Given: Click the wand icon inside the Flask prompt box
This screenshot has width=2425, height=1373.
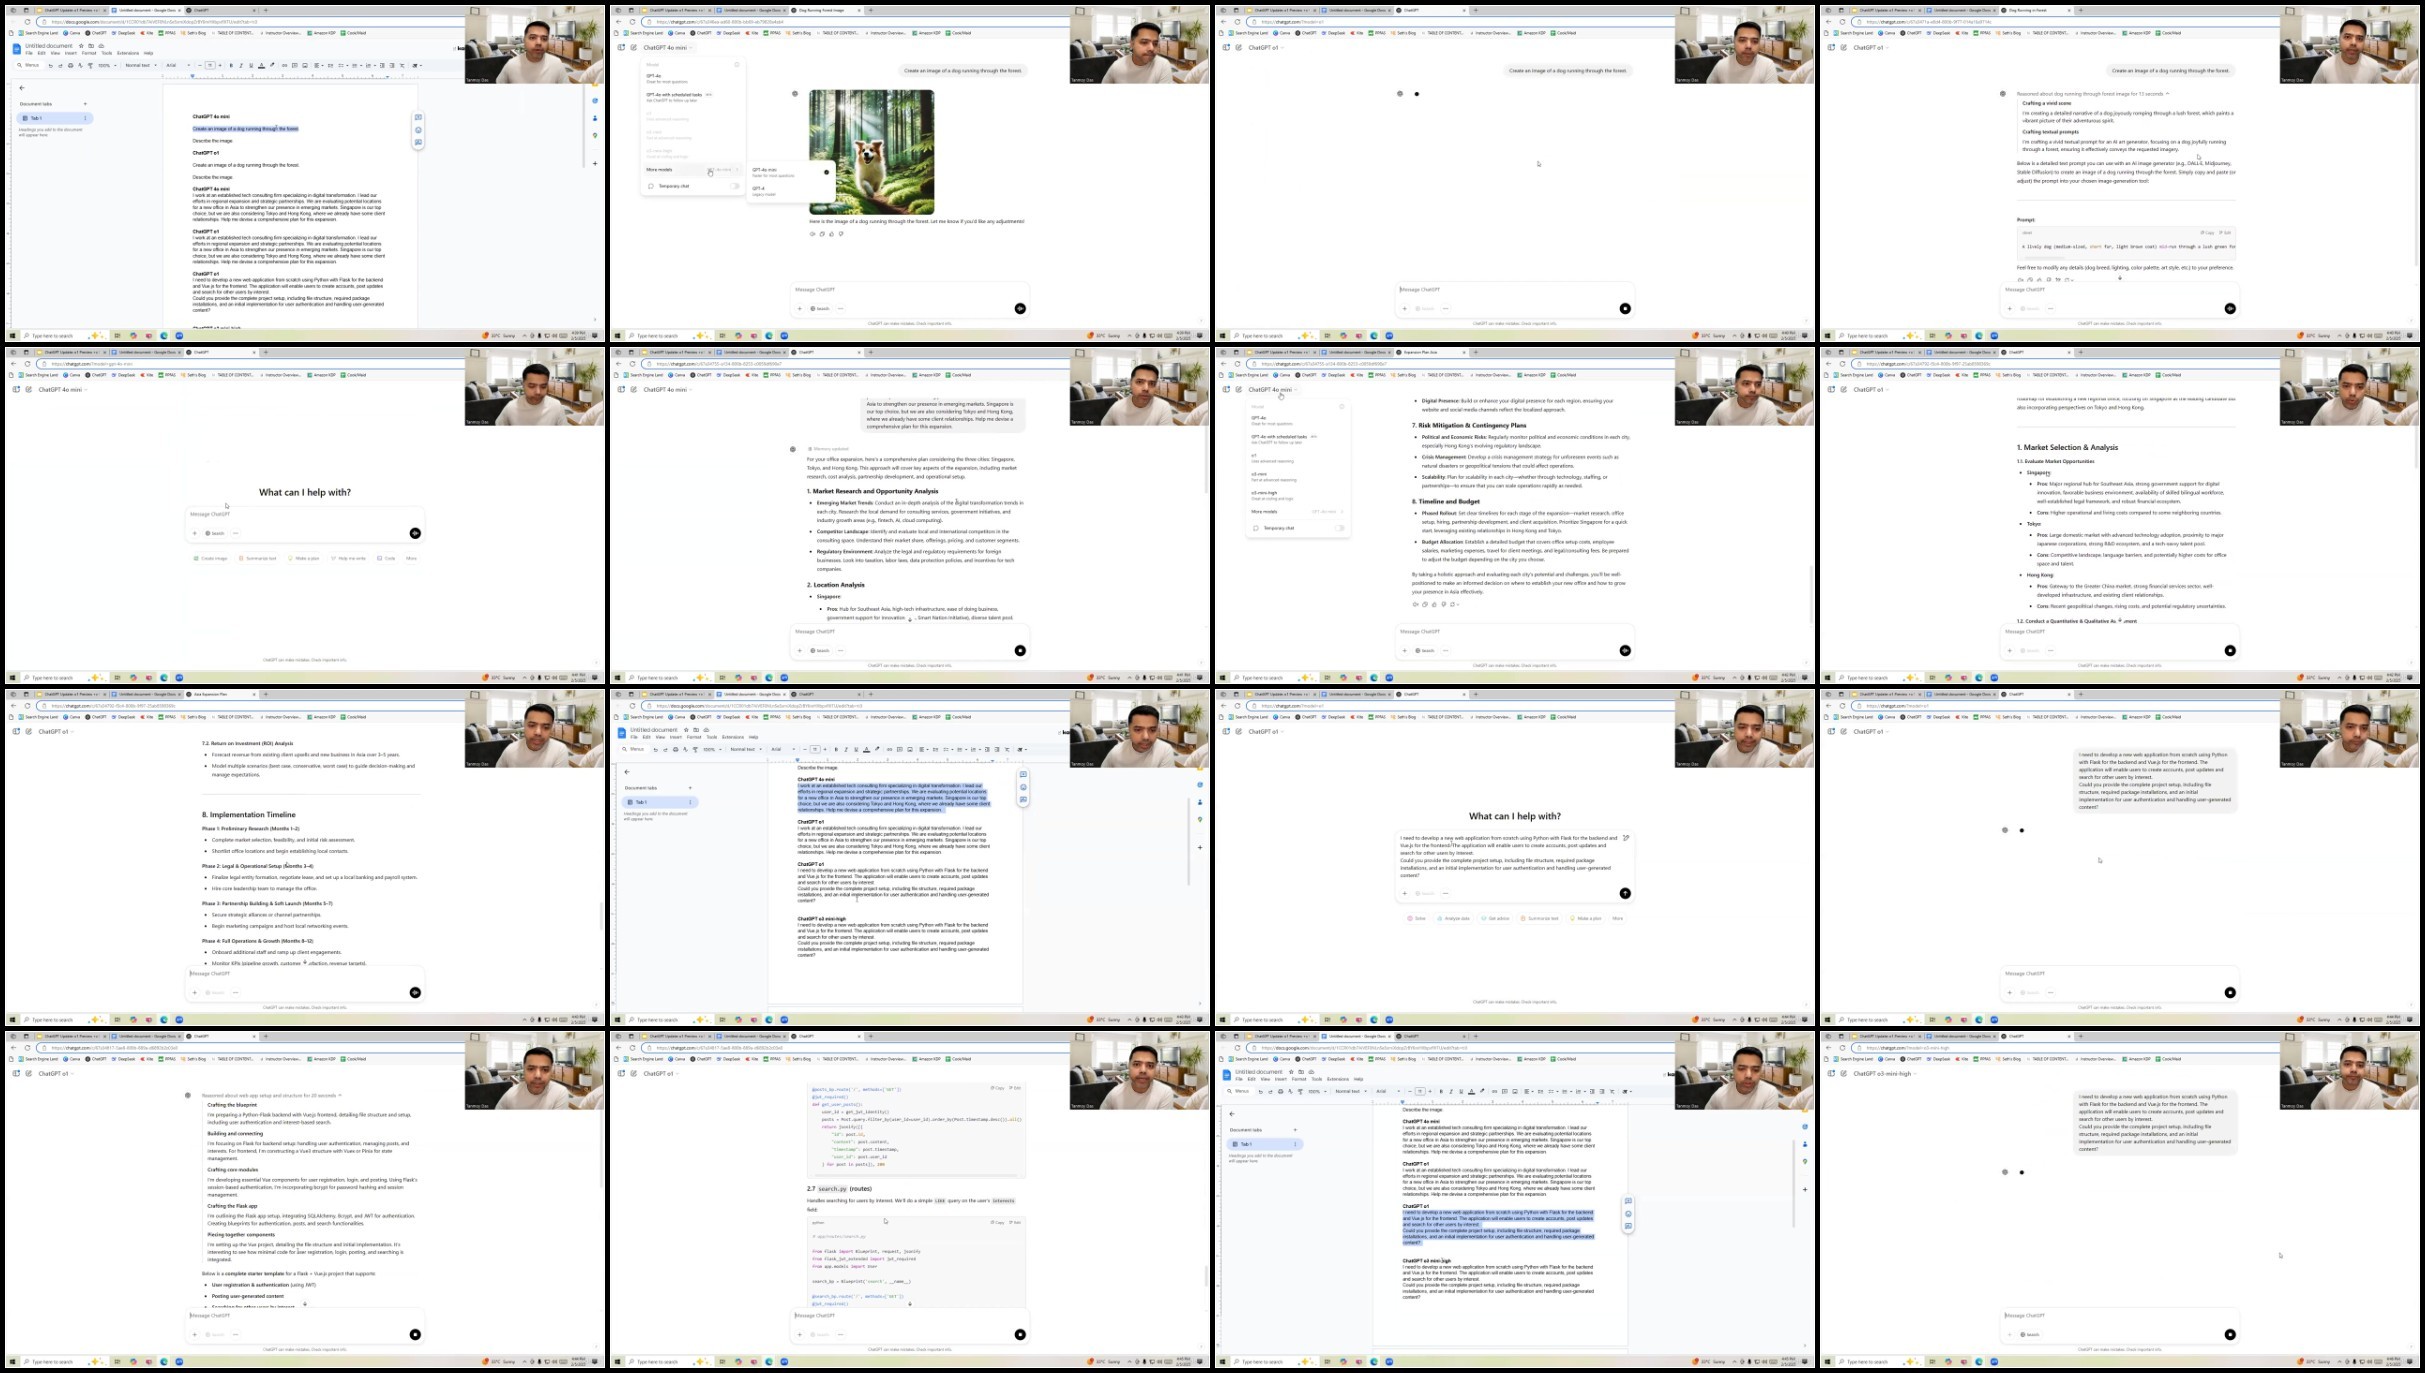Looking at the screenshot, I should (x=1626, y=838).
